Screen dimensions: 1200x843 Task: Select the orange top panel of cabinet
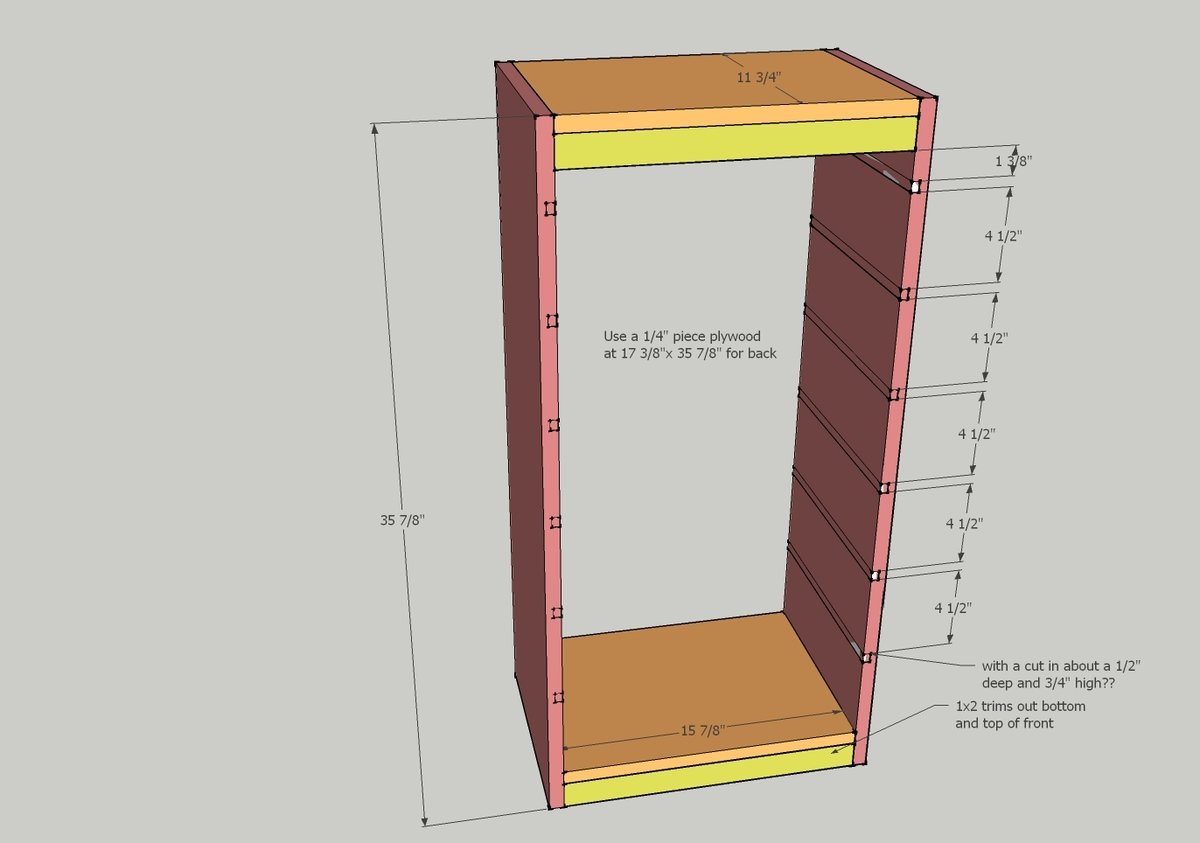click(x=719, y=82)
